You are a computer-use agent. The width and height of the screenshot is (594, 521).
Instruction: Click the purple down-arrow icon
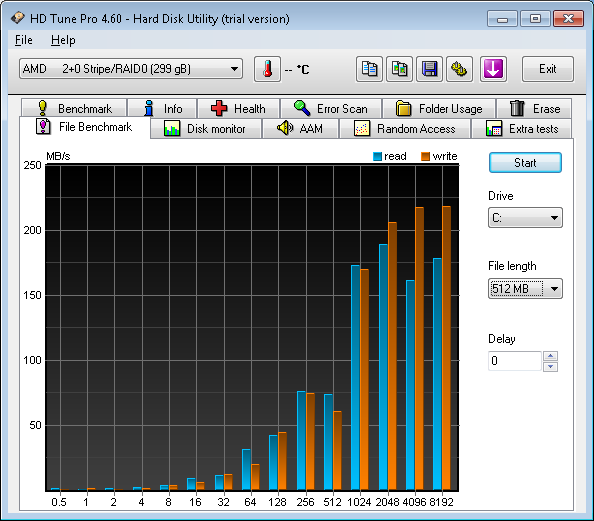[493, 69]
